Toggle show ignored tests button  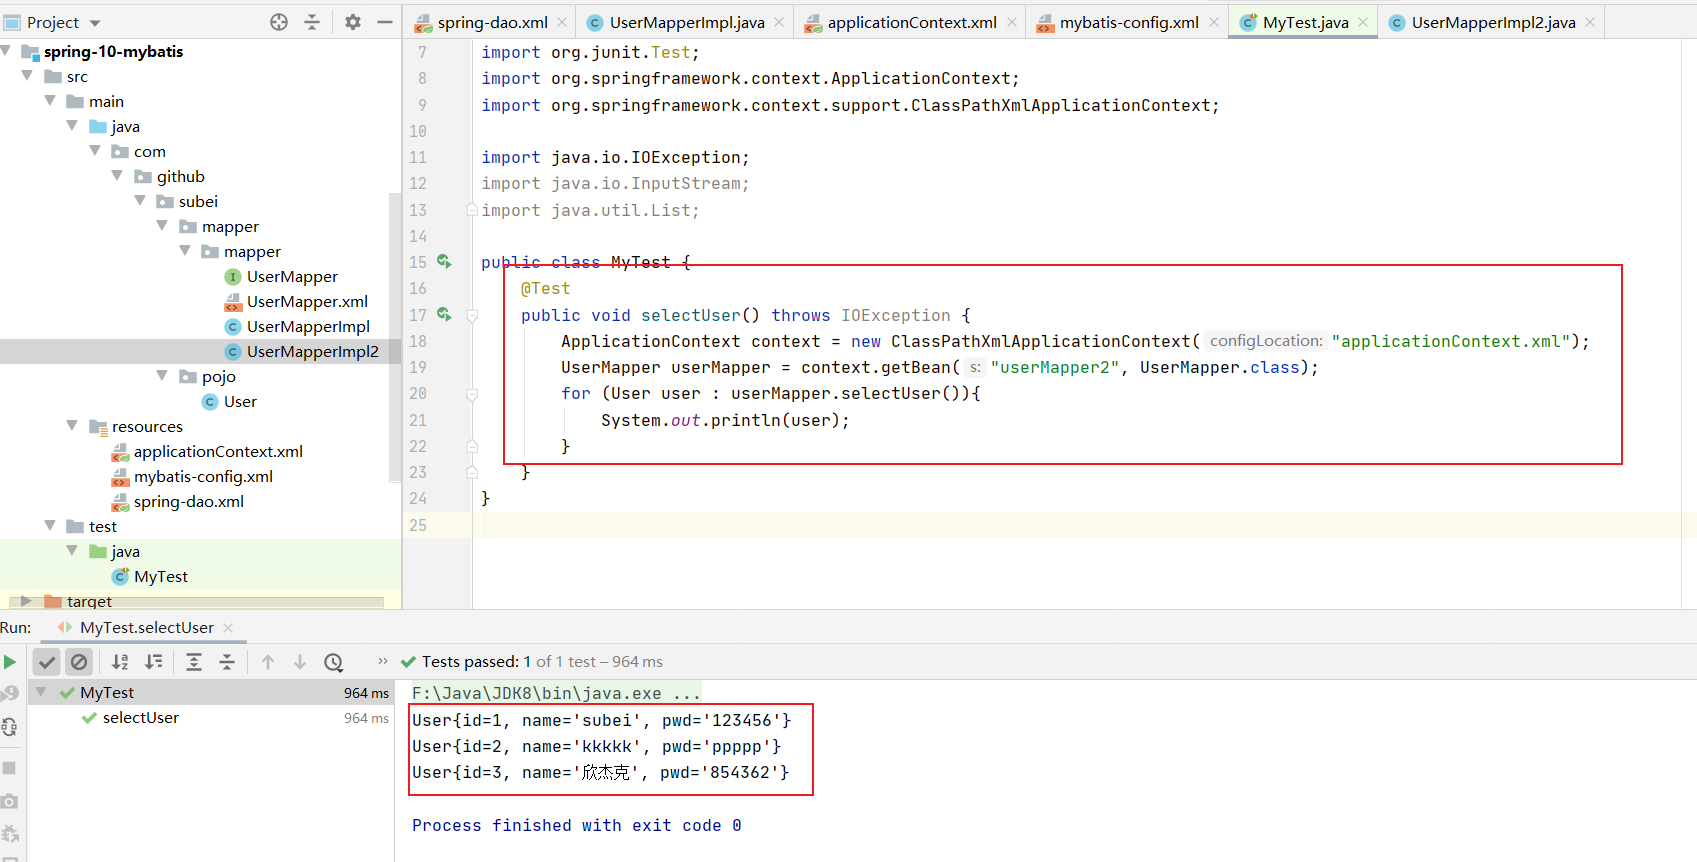(x=79, y=662)
